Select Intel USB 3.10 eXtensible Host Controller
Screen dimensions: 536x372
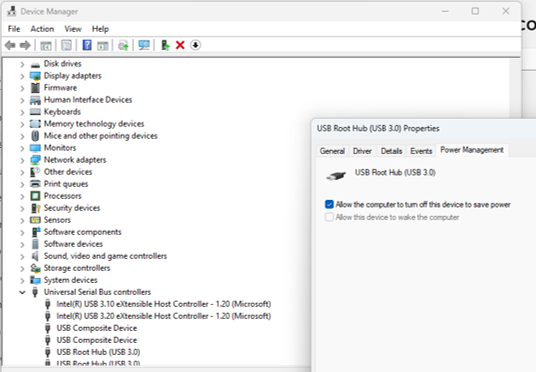(x=163, y=304)
